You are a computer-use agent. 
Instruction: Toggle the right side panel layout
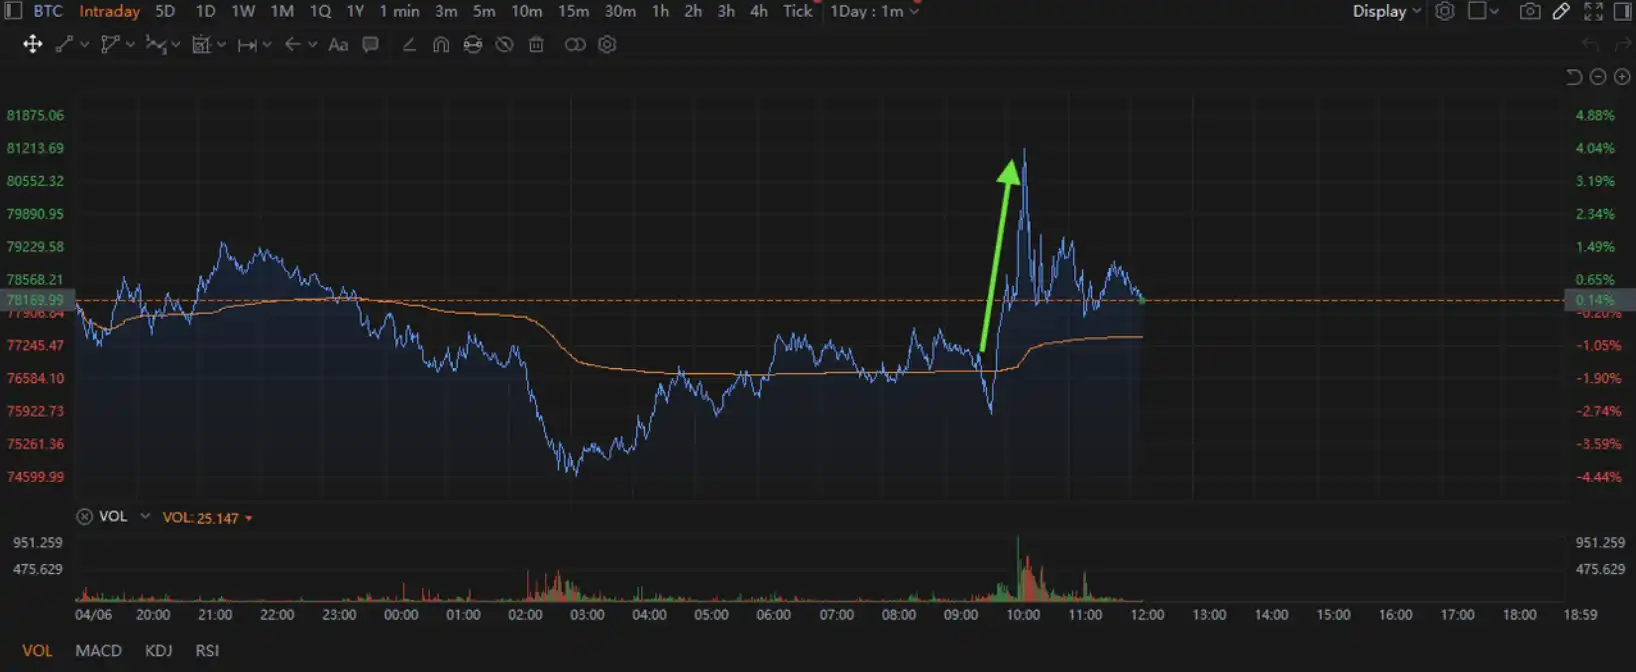pyautogui.click(x=1622, y=11)
